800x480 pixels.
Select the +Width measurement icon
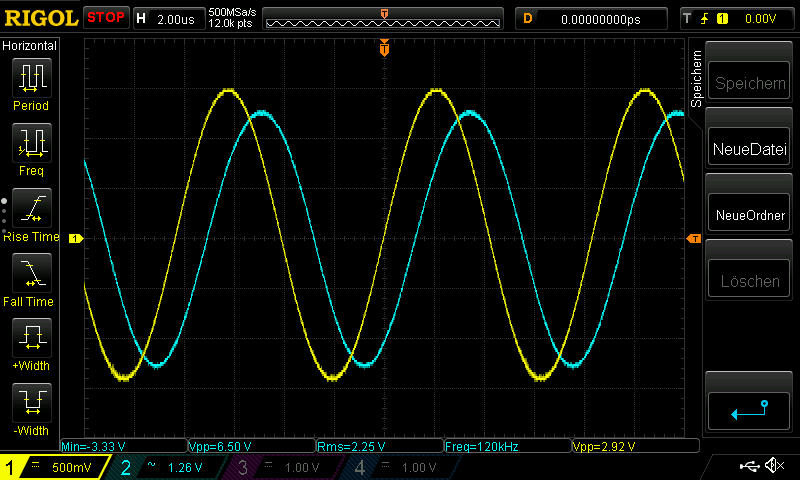point(32,338)
